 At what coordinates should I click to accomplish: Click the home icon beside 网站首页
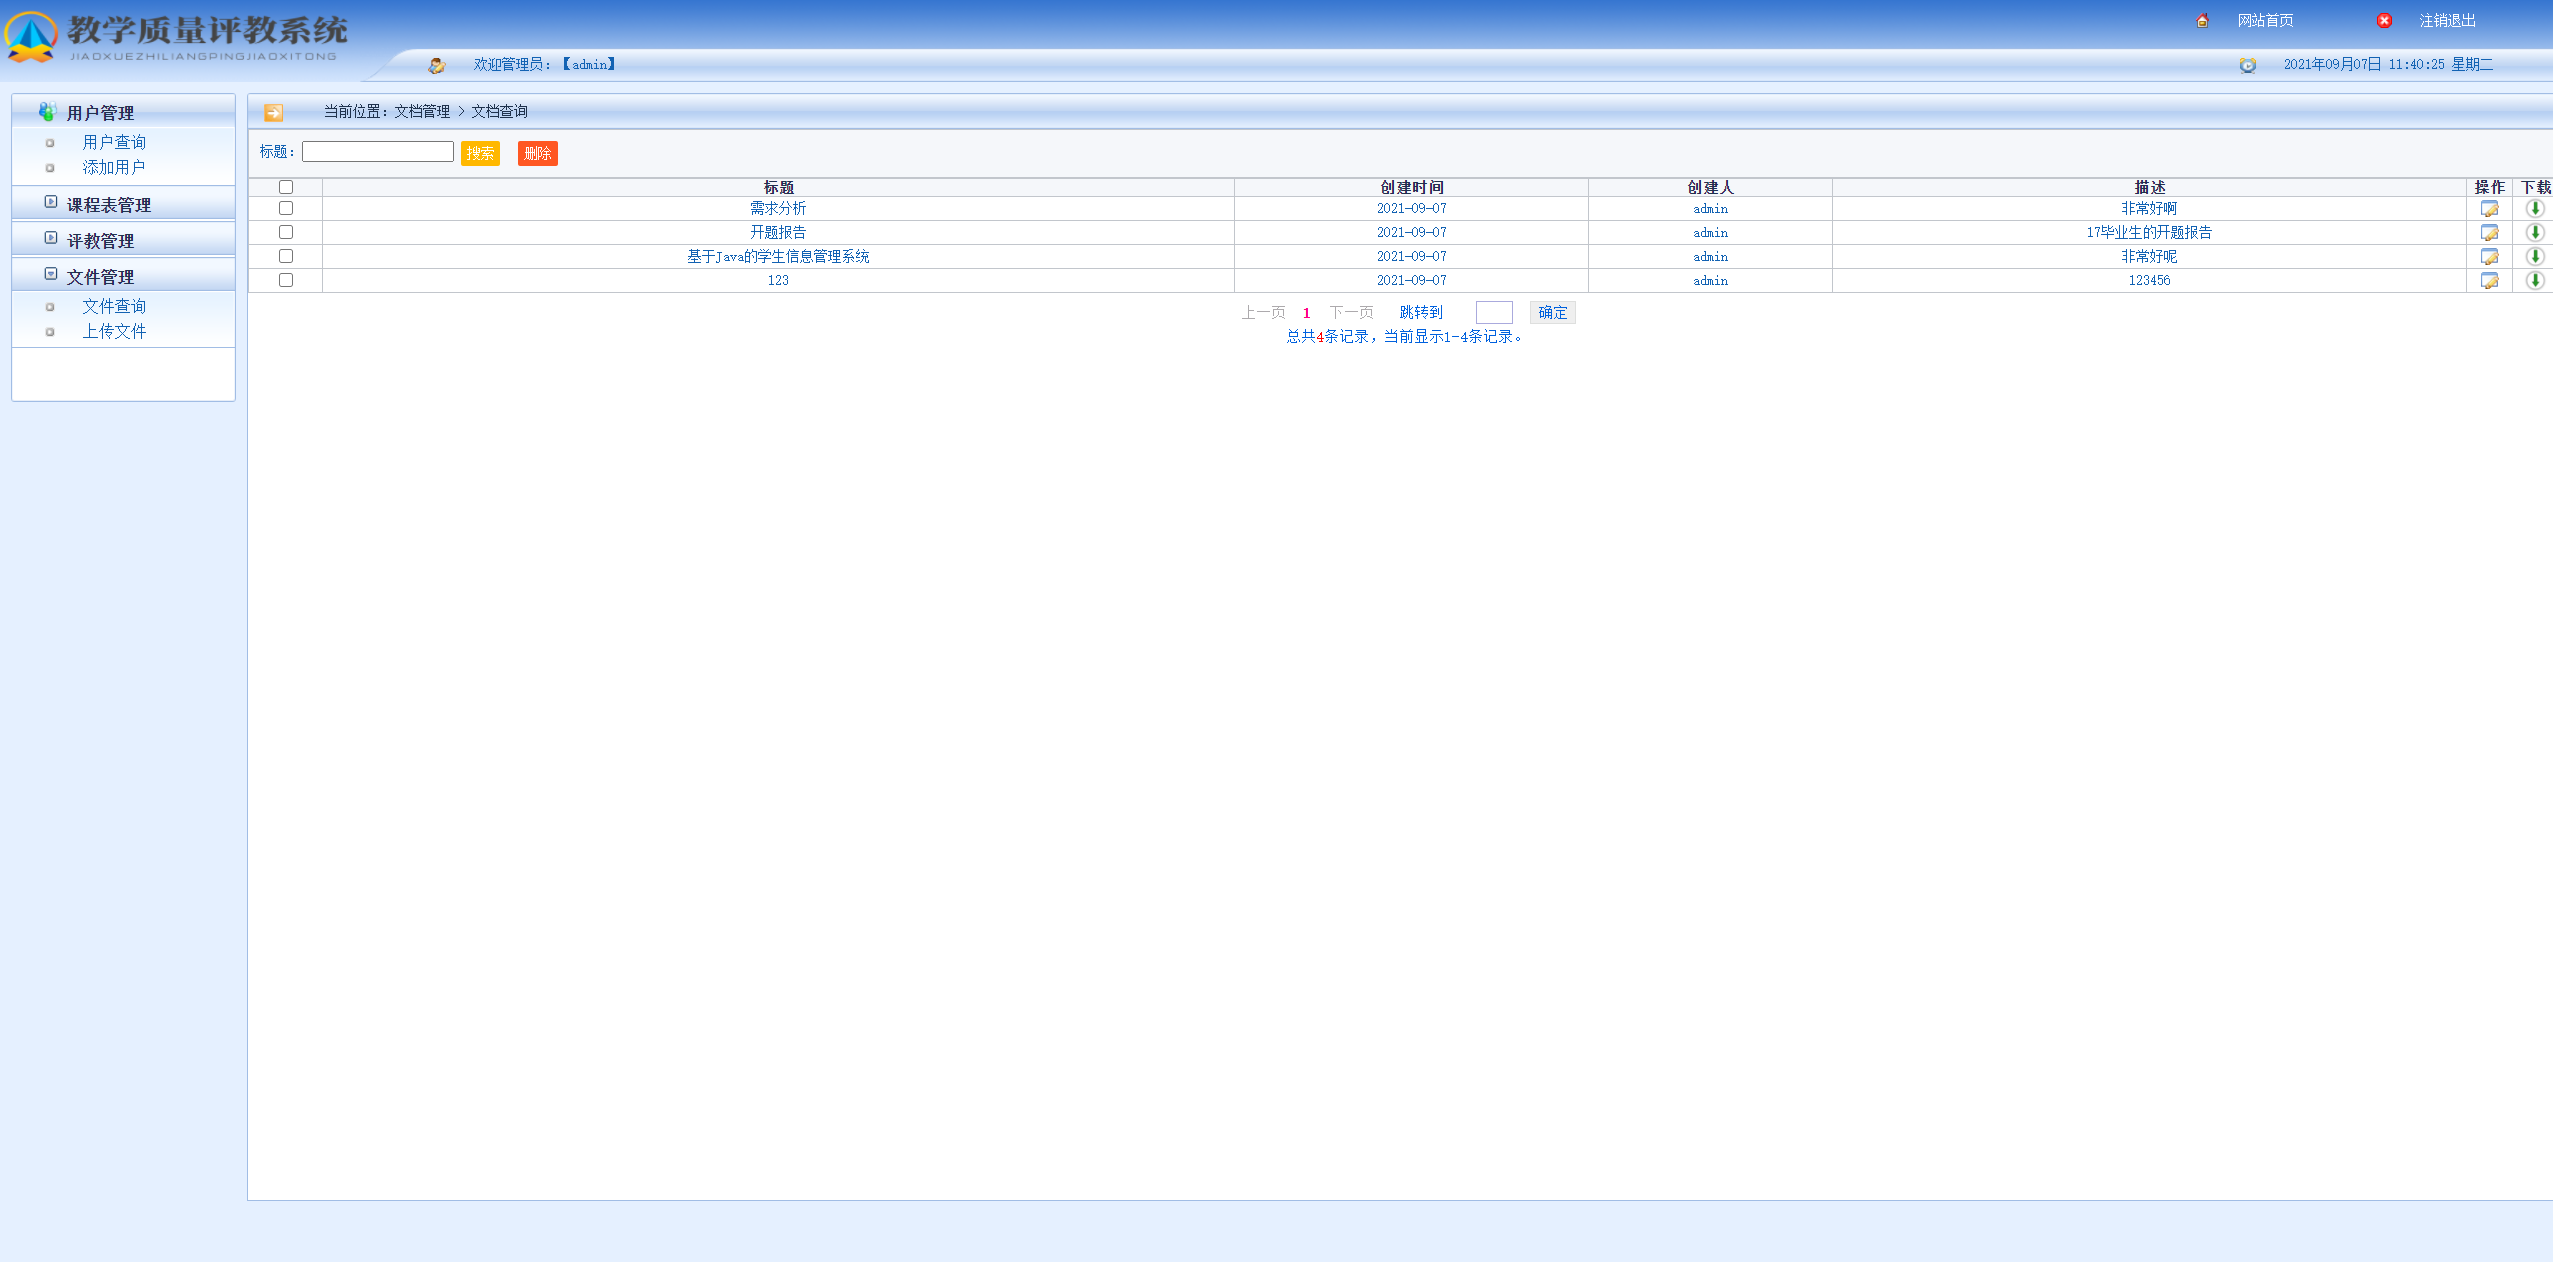[x=2202, y=21]
